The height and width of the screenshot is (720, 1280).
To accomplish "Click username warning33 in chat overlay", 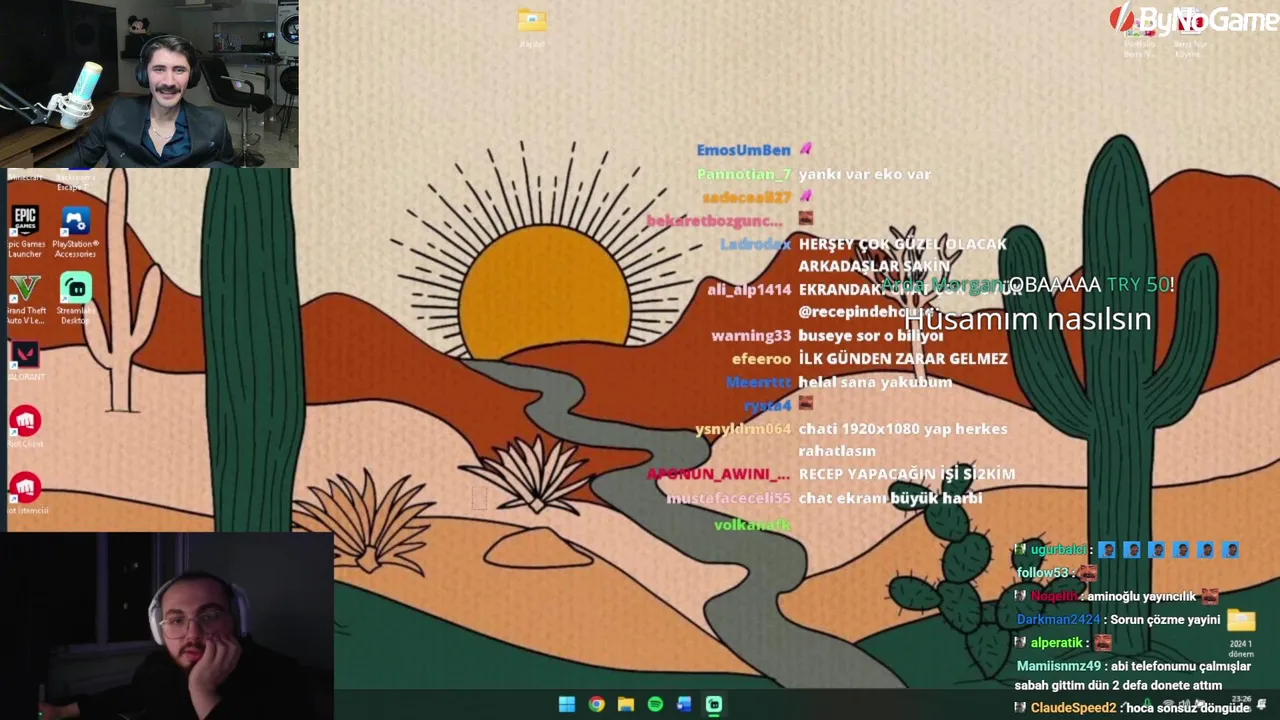I will pyautogui.click(x=751, y=336).
